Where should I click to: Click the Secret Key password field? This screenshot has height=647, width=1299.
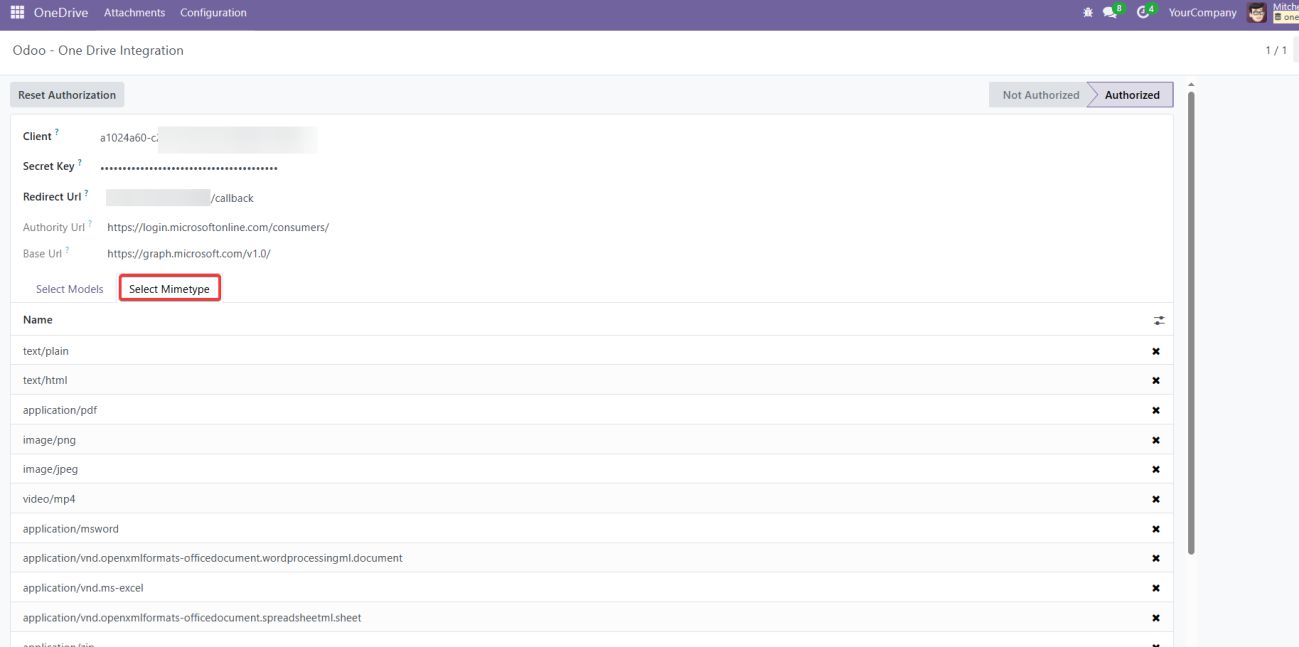click(x=190, y=167)
